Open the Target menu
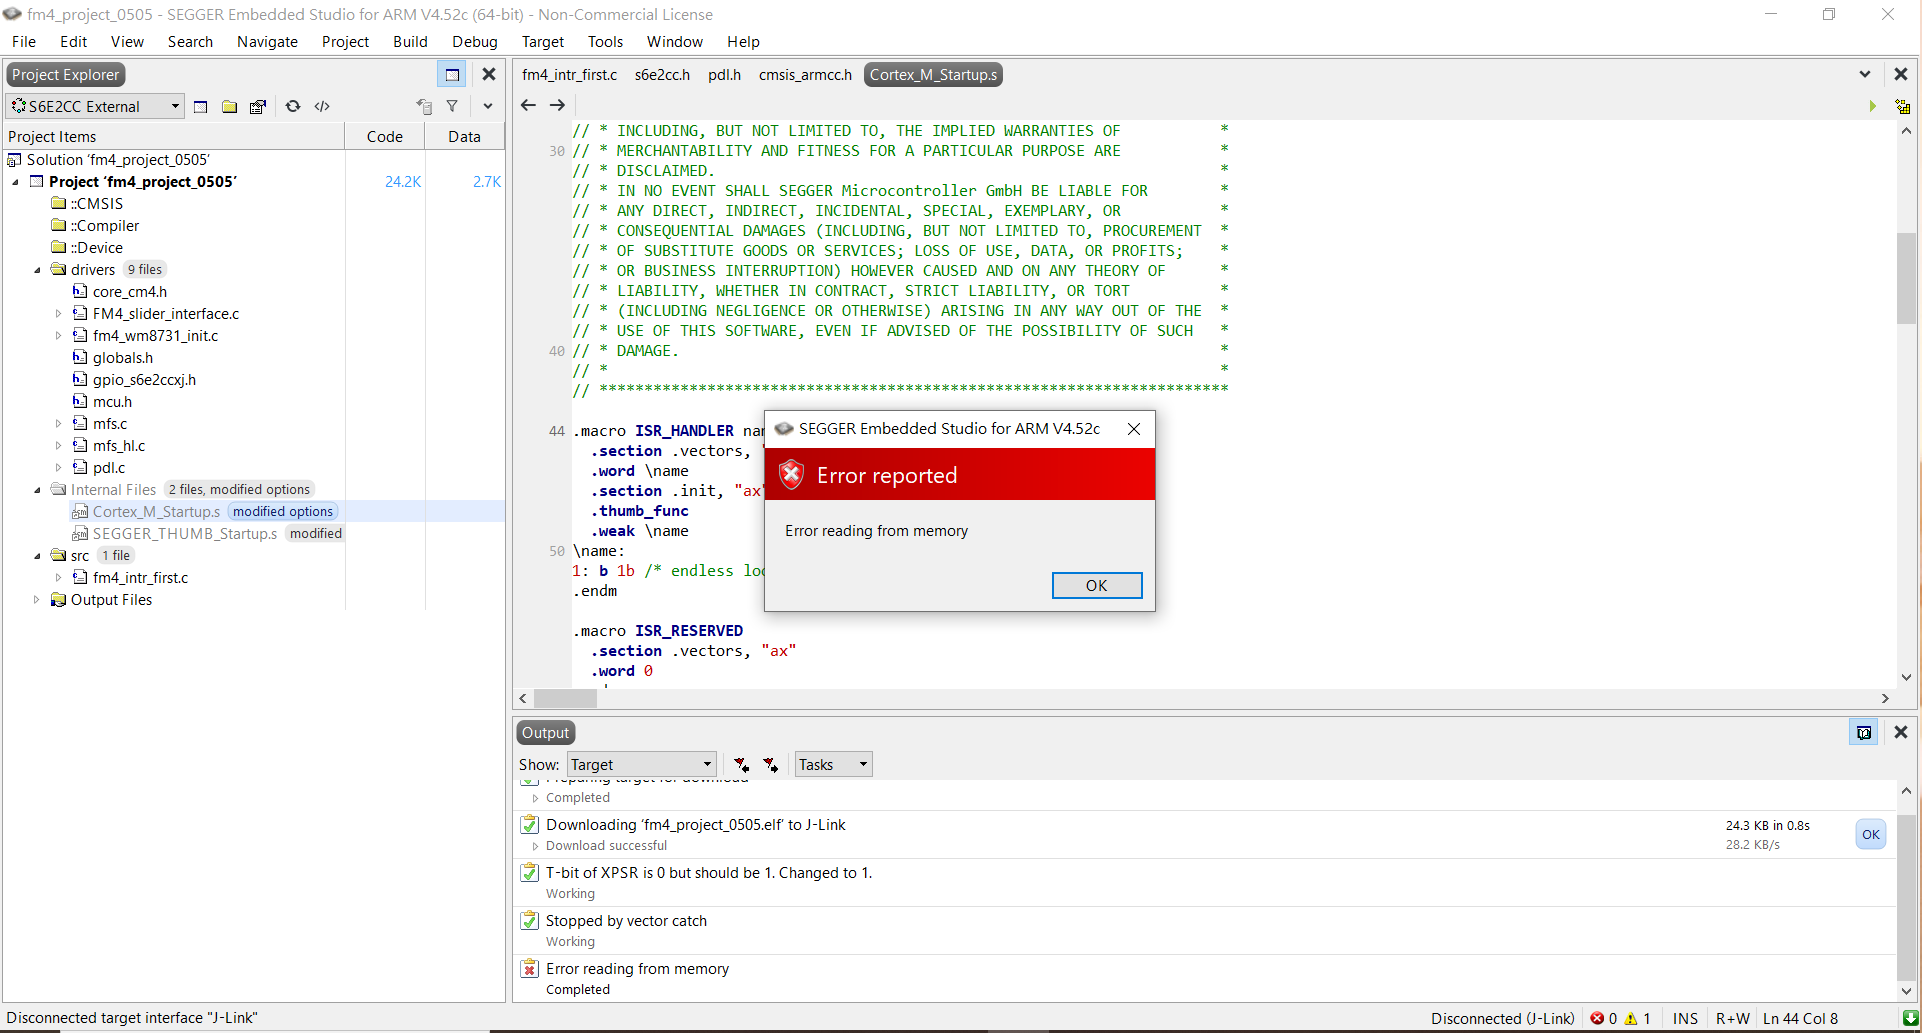 543,41
